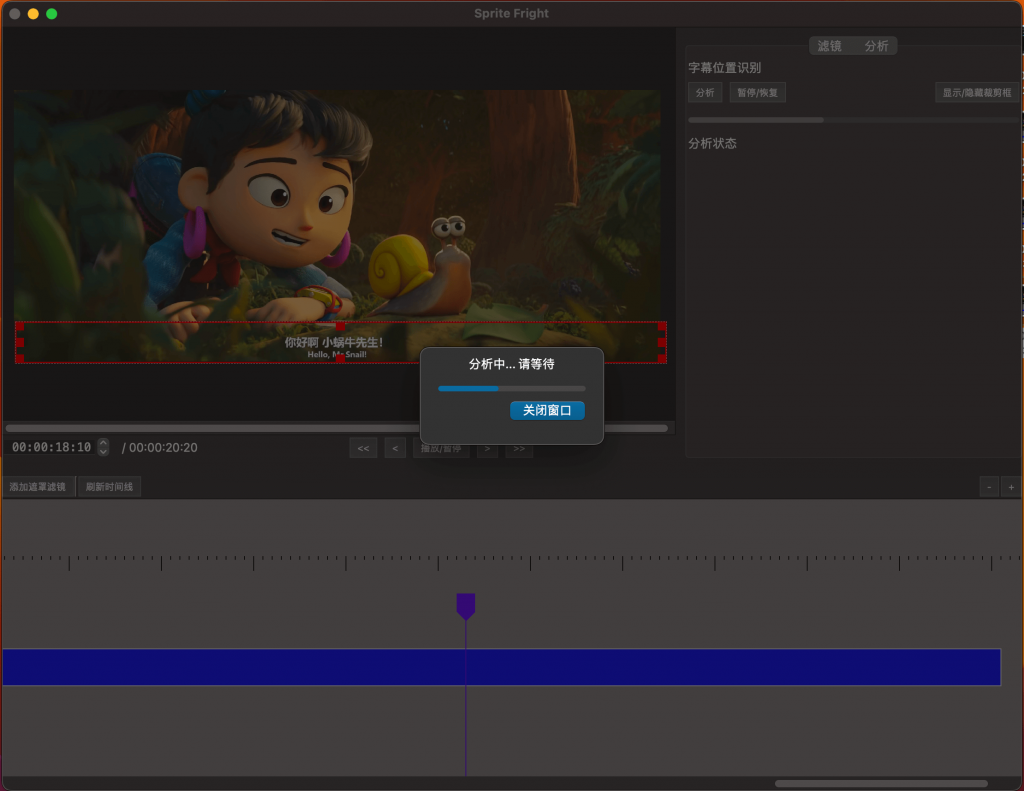Click the horizontal scrollbar below the timeline

click(881, 783)
